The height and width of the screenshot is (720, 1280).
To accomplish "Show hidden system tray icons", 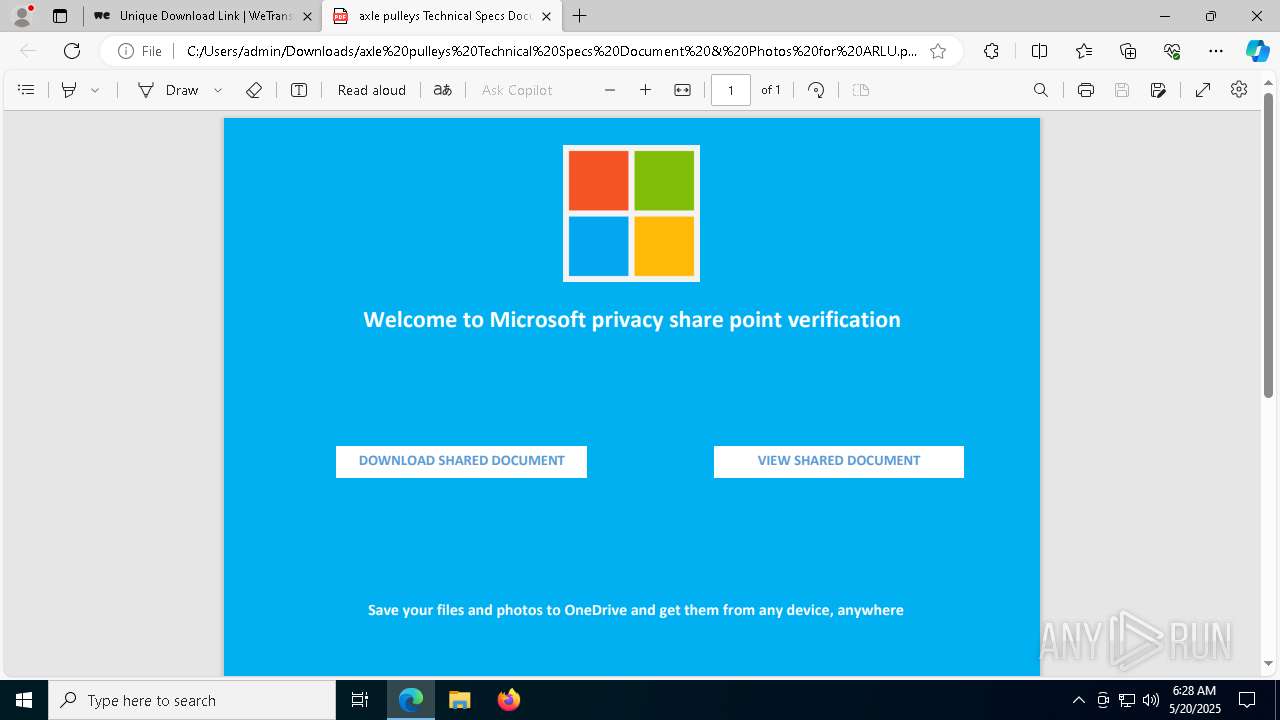I will tap(1078, 700).
